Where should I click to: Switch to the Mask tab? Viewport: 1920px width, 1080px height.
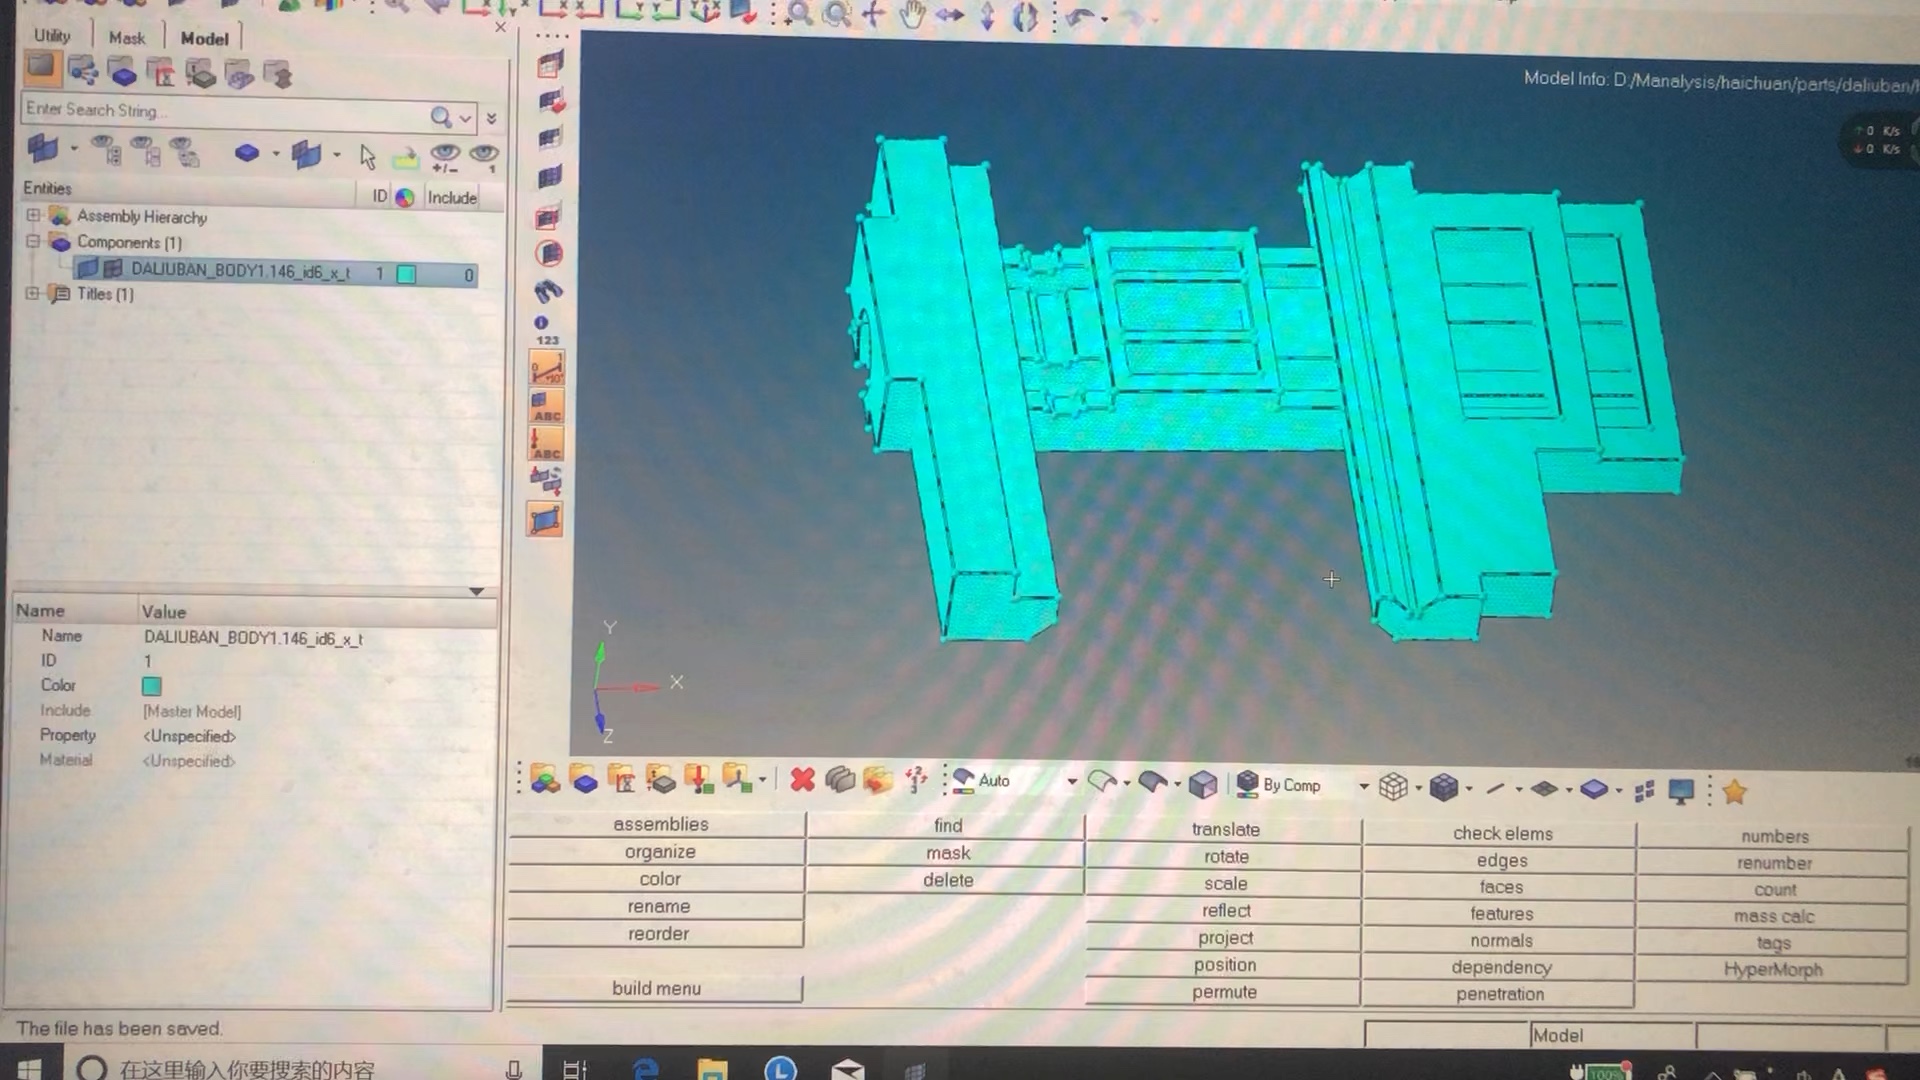point(127,38)
